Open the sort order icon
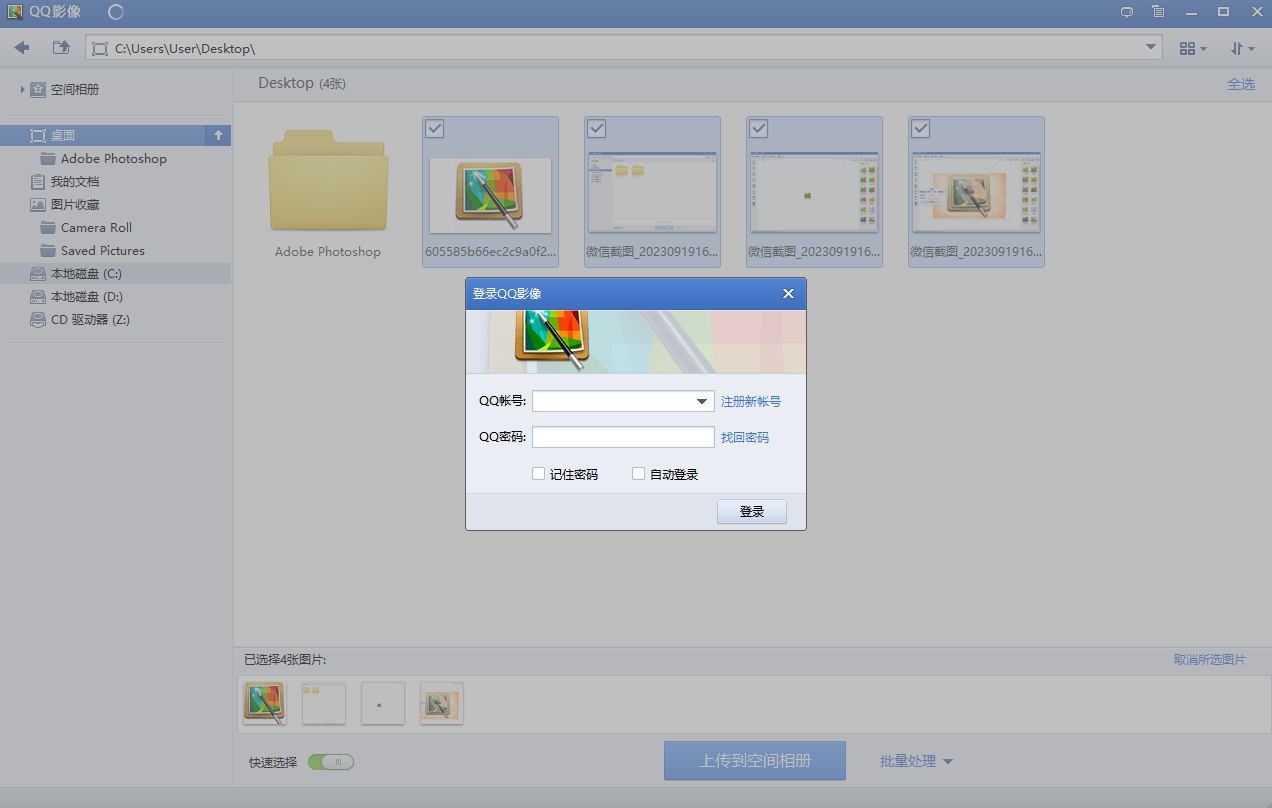Viewport: 1272px width, 808px height. 1243,48
